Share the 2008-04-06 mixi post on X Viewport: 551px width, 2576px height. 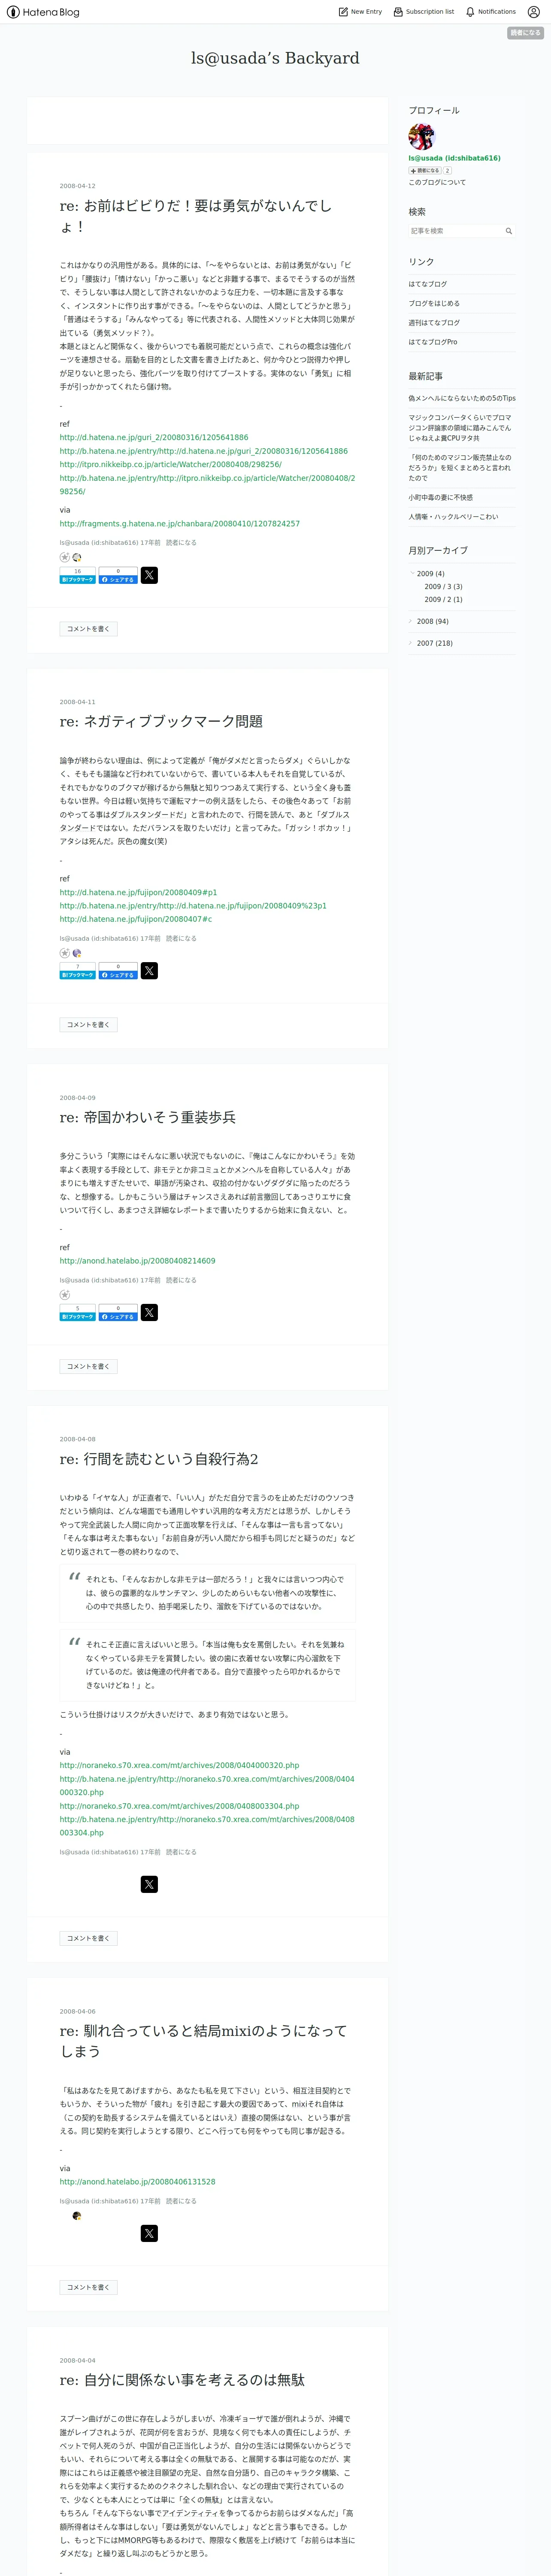149,2233
